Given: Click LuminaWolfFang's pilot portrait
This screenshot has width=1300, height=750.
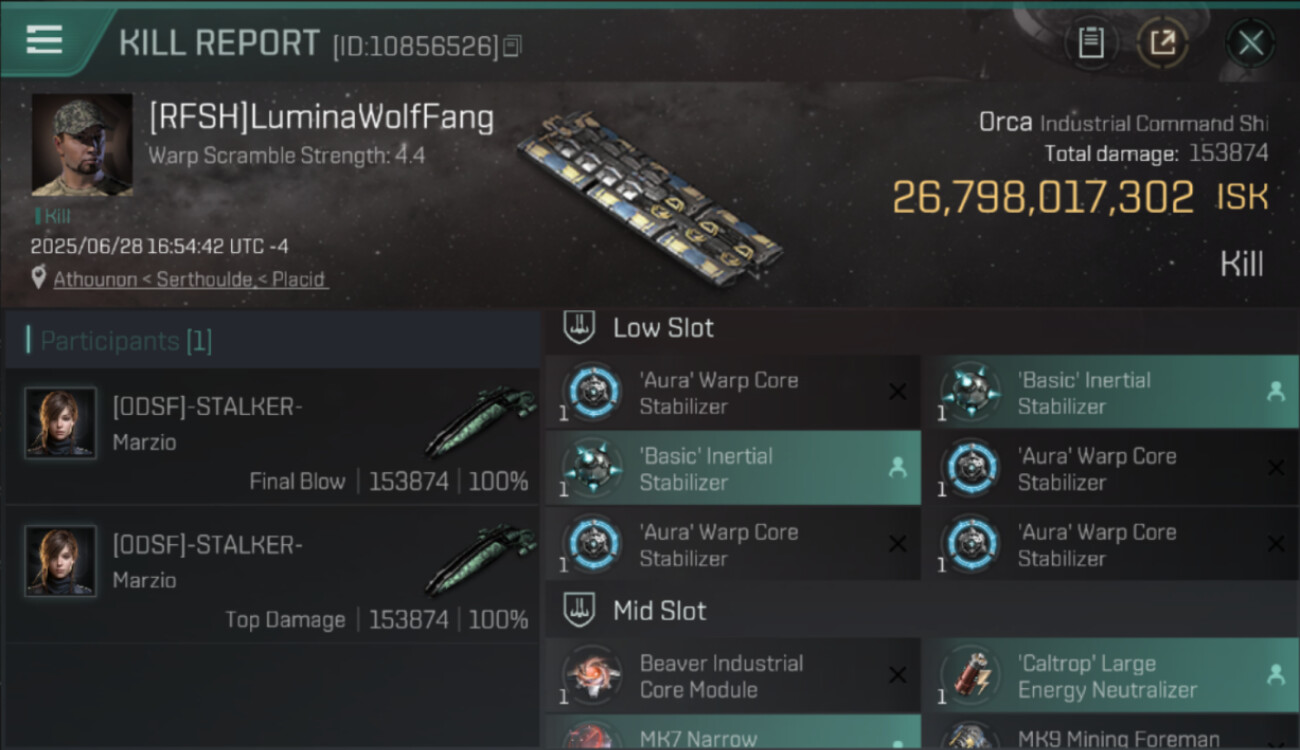Looking at the screenshot, I should coord(82,145).
